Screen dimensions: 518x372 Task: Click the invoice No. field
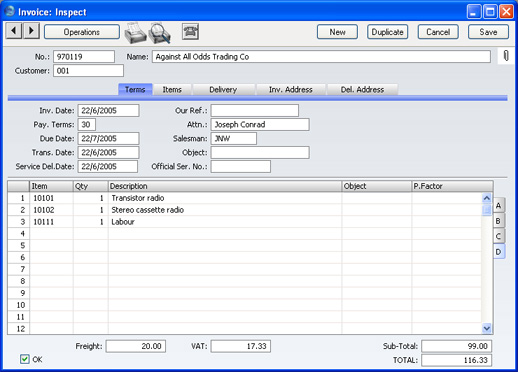[x=84, y=57]
